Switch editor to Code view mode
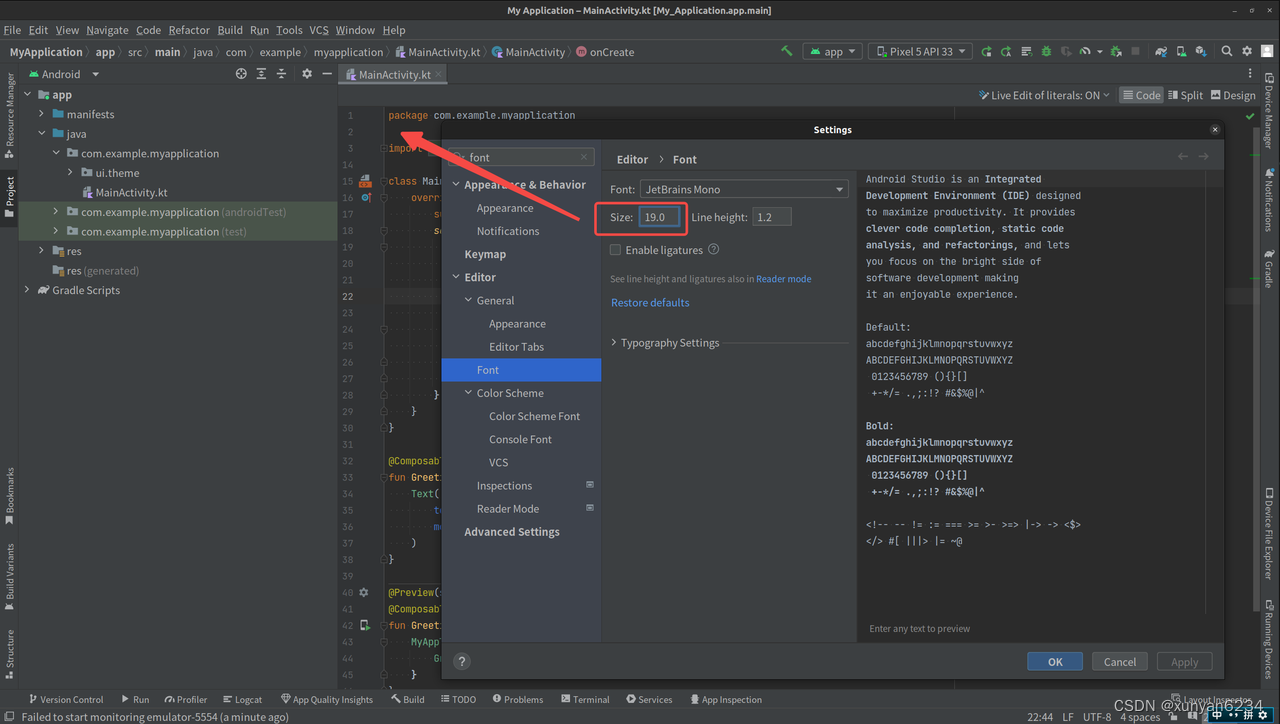 click(1141, 95)
